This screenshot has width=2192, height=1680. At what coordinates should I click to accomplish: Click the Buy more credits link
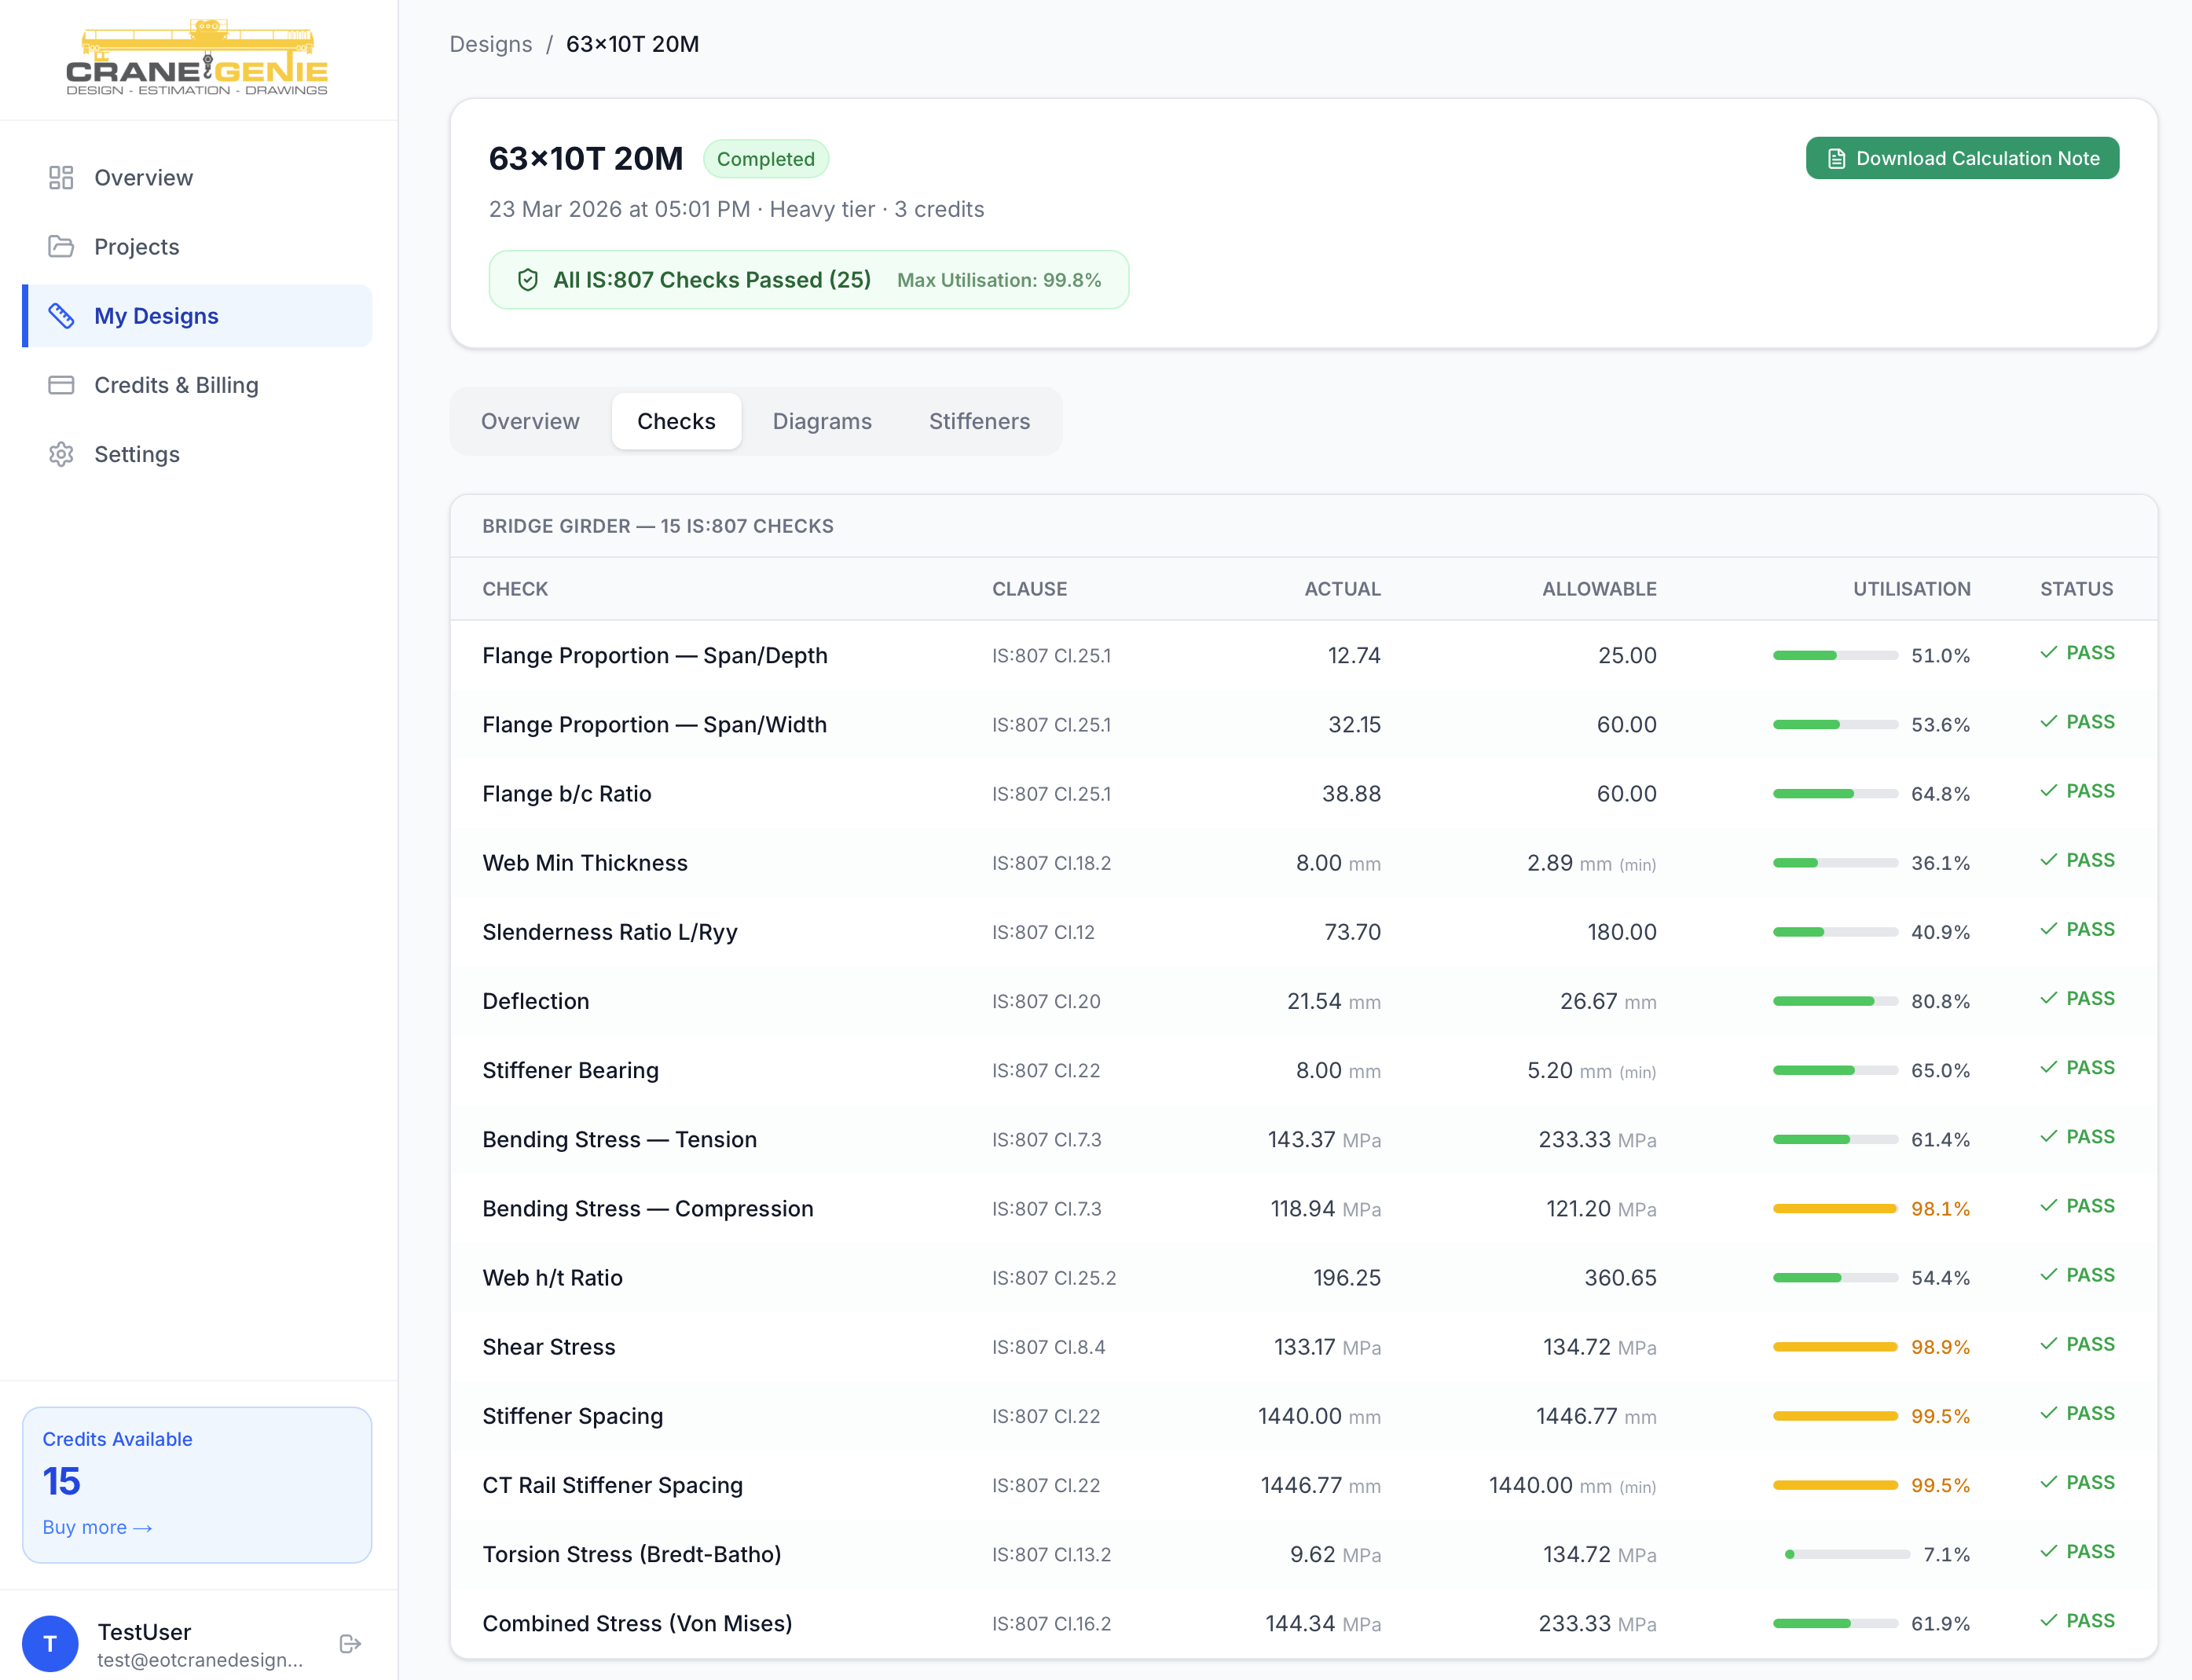(x=97, y=1527)
